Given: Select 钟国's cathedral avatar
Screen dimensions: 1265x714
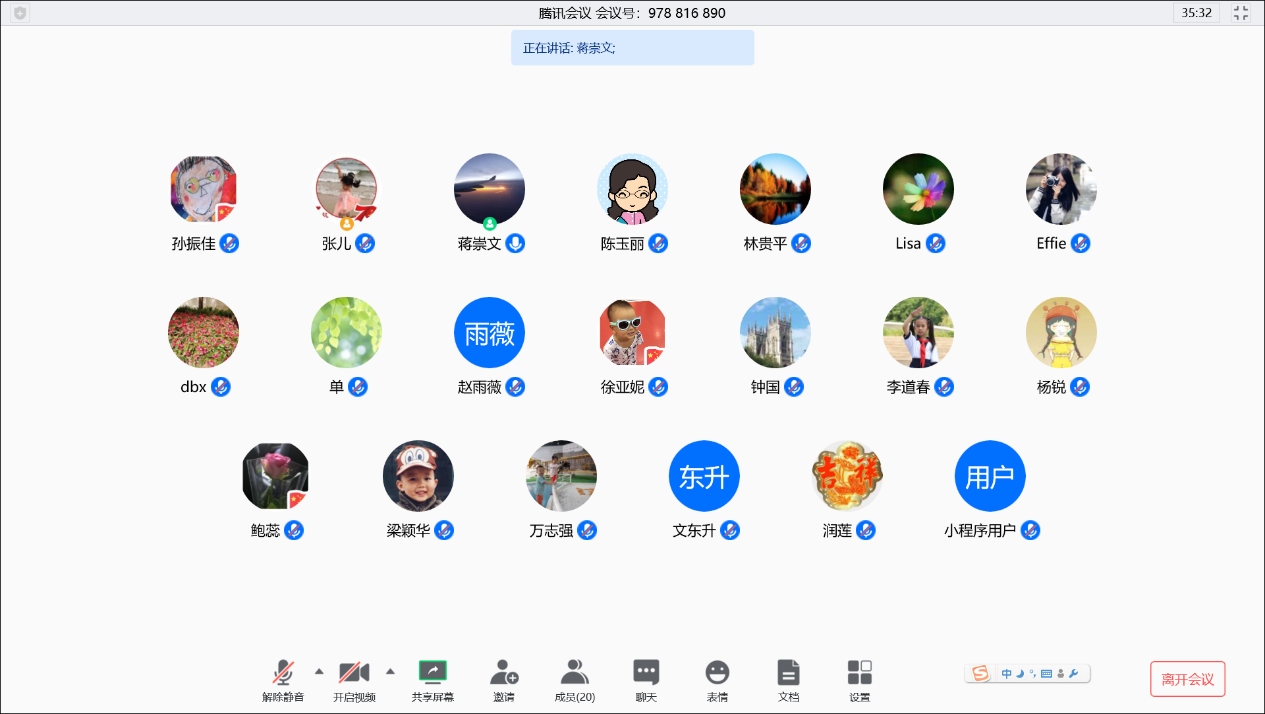Looking at the screenshot, I should (776, 332).
